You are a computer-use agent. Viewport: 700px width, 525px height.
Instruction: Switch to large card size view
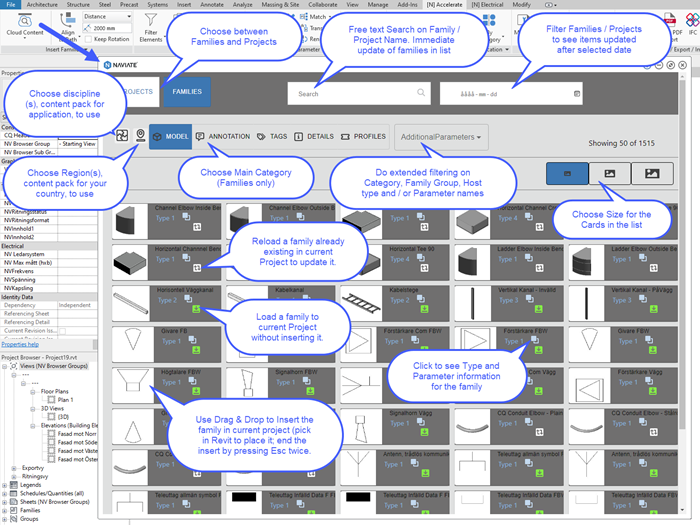(x=652, y=173)
